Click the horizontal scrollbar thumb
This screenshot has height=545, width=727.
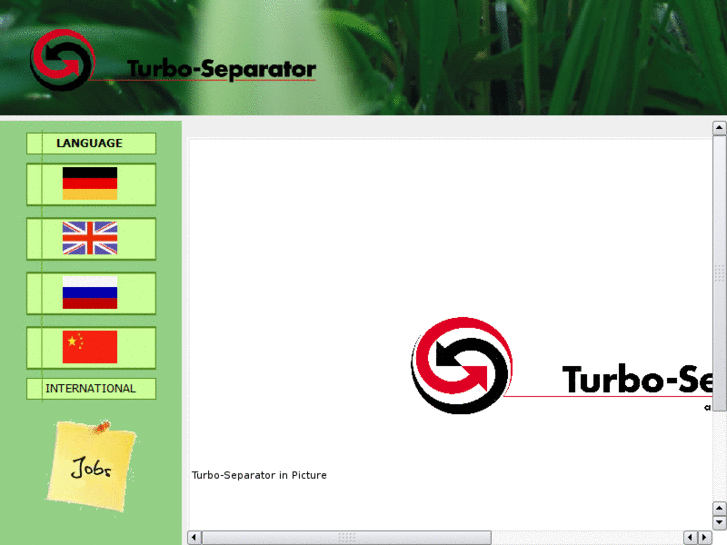click(346, 538)
